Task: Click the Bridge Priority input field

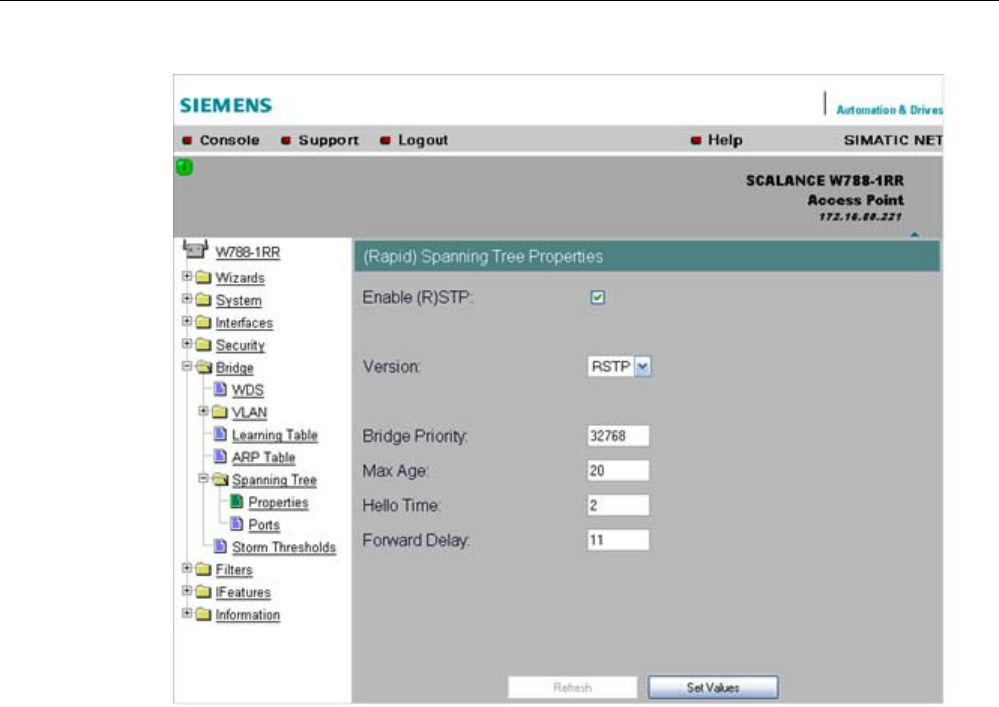Action: tap(618, 436)
